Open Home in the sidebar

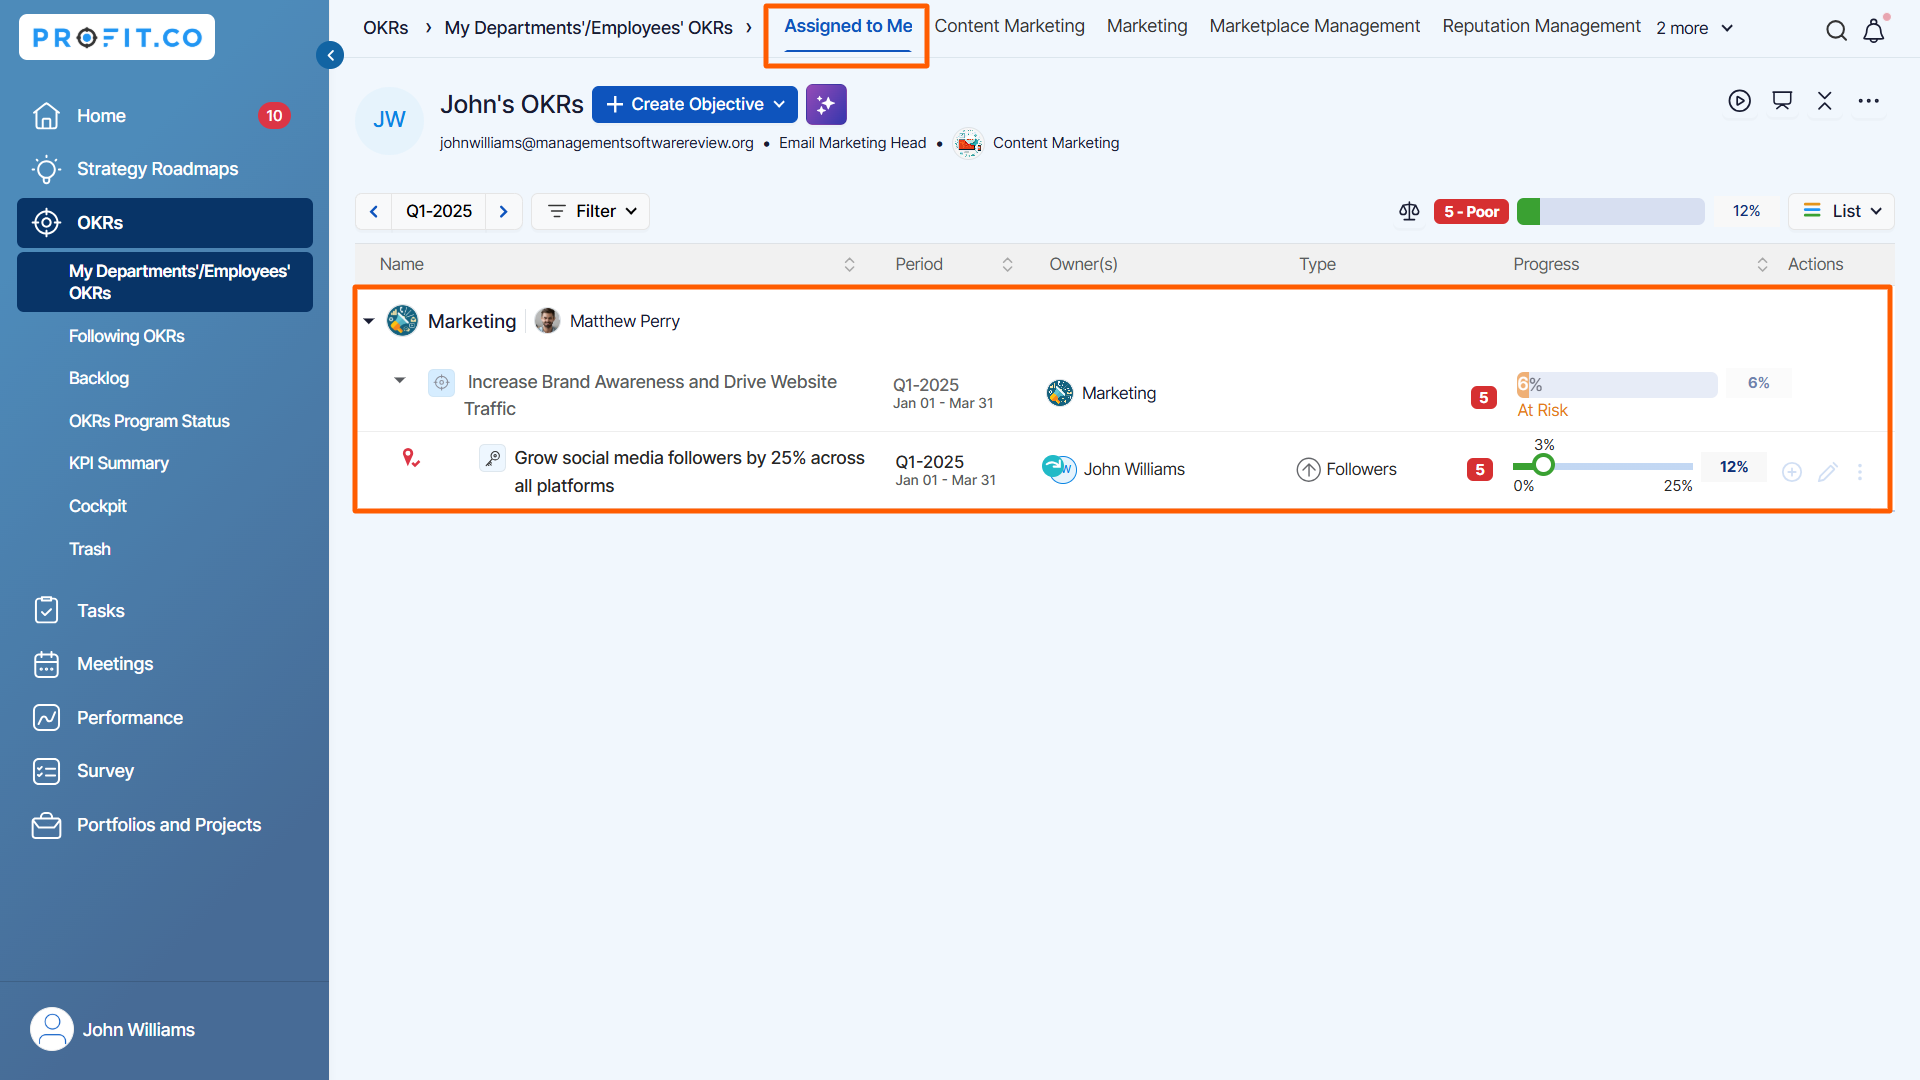[x=165, y=116]
